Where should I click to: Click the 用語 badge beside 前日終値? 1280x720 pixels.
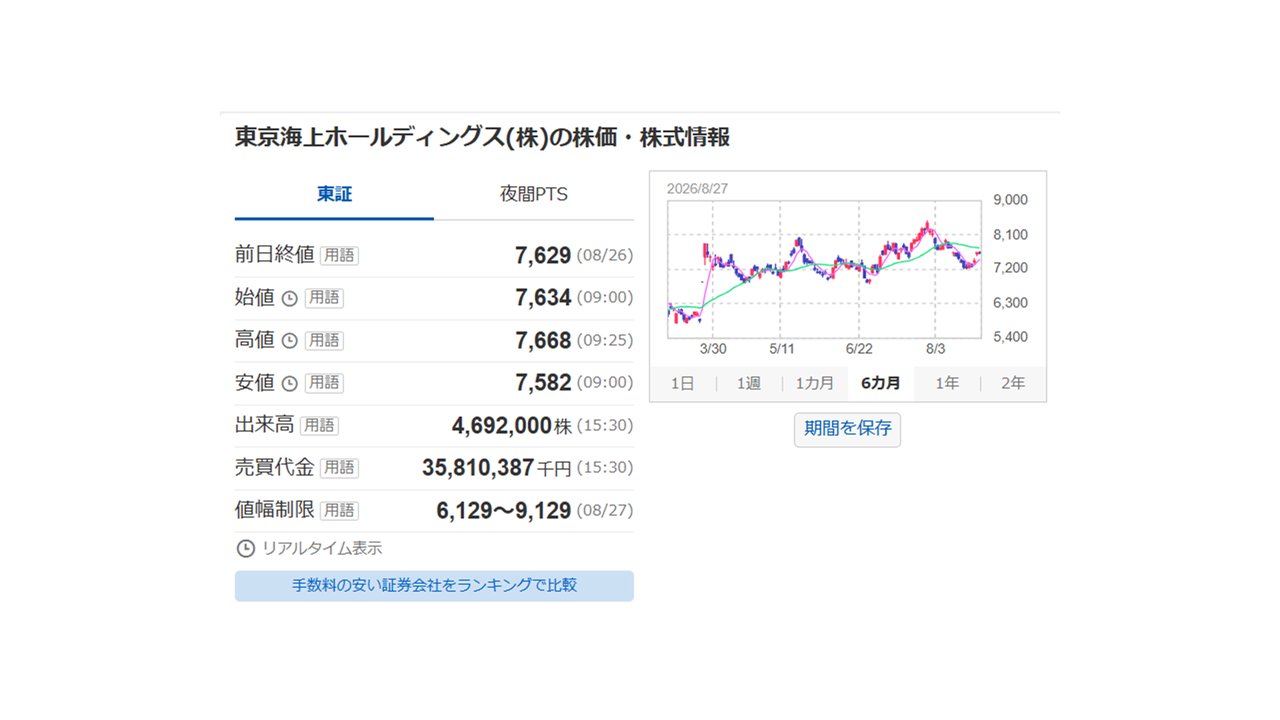[339, 255]
